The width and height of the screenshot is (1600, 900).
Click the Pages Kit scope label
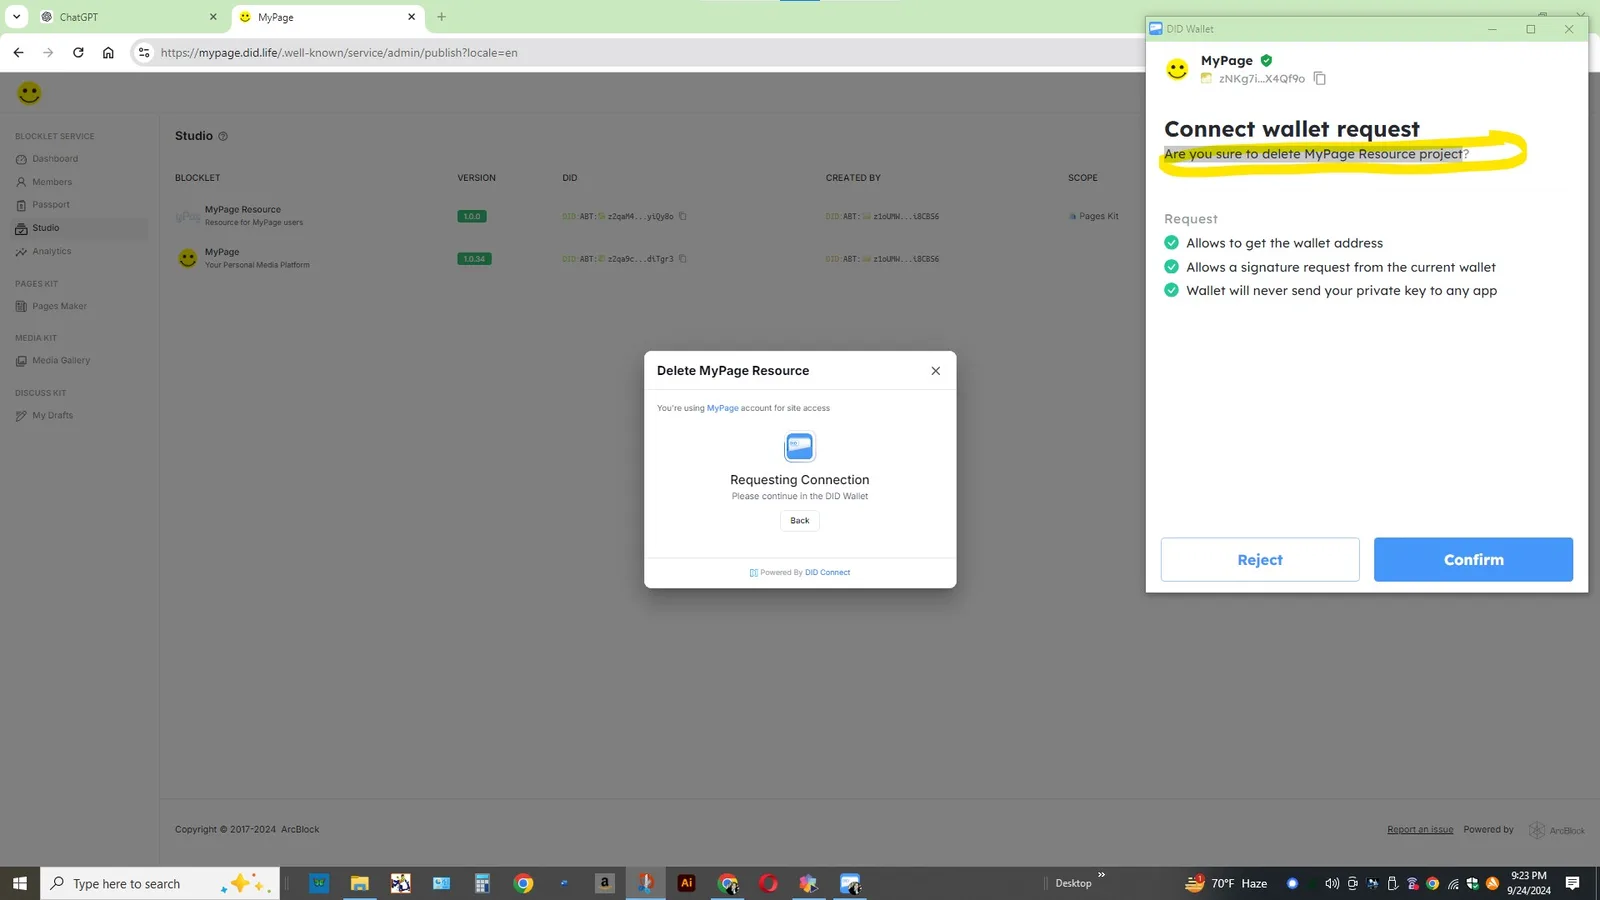pos(1099,216)
